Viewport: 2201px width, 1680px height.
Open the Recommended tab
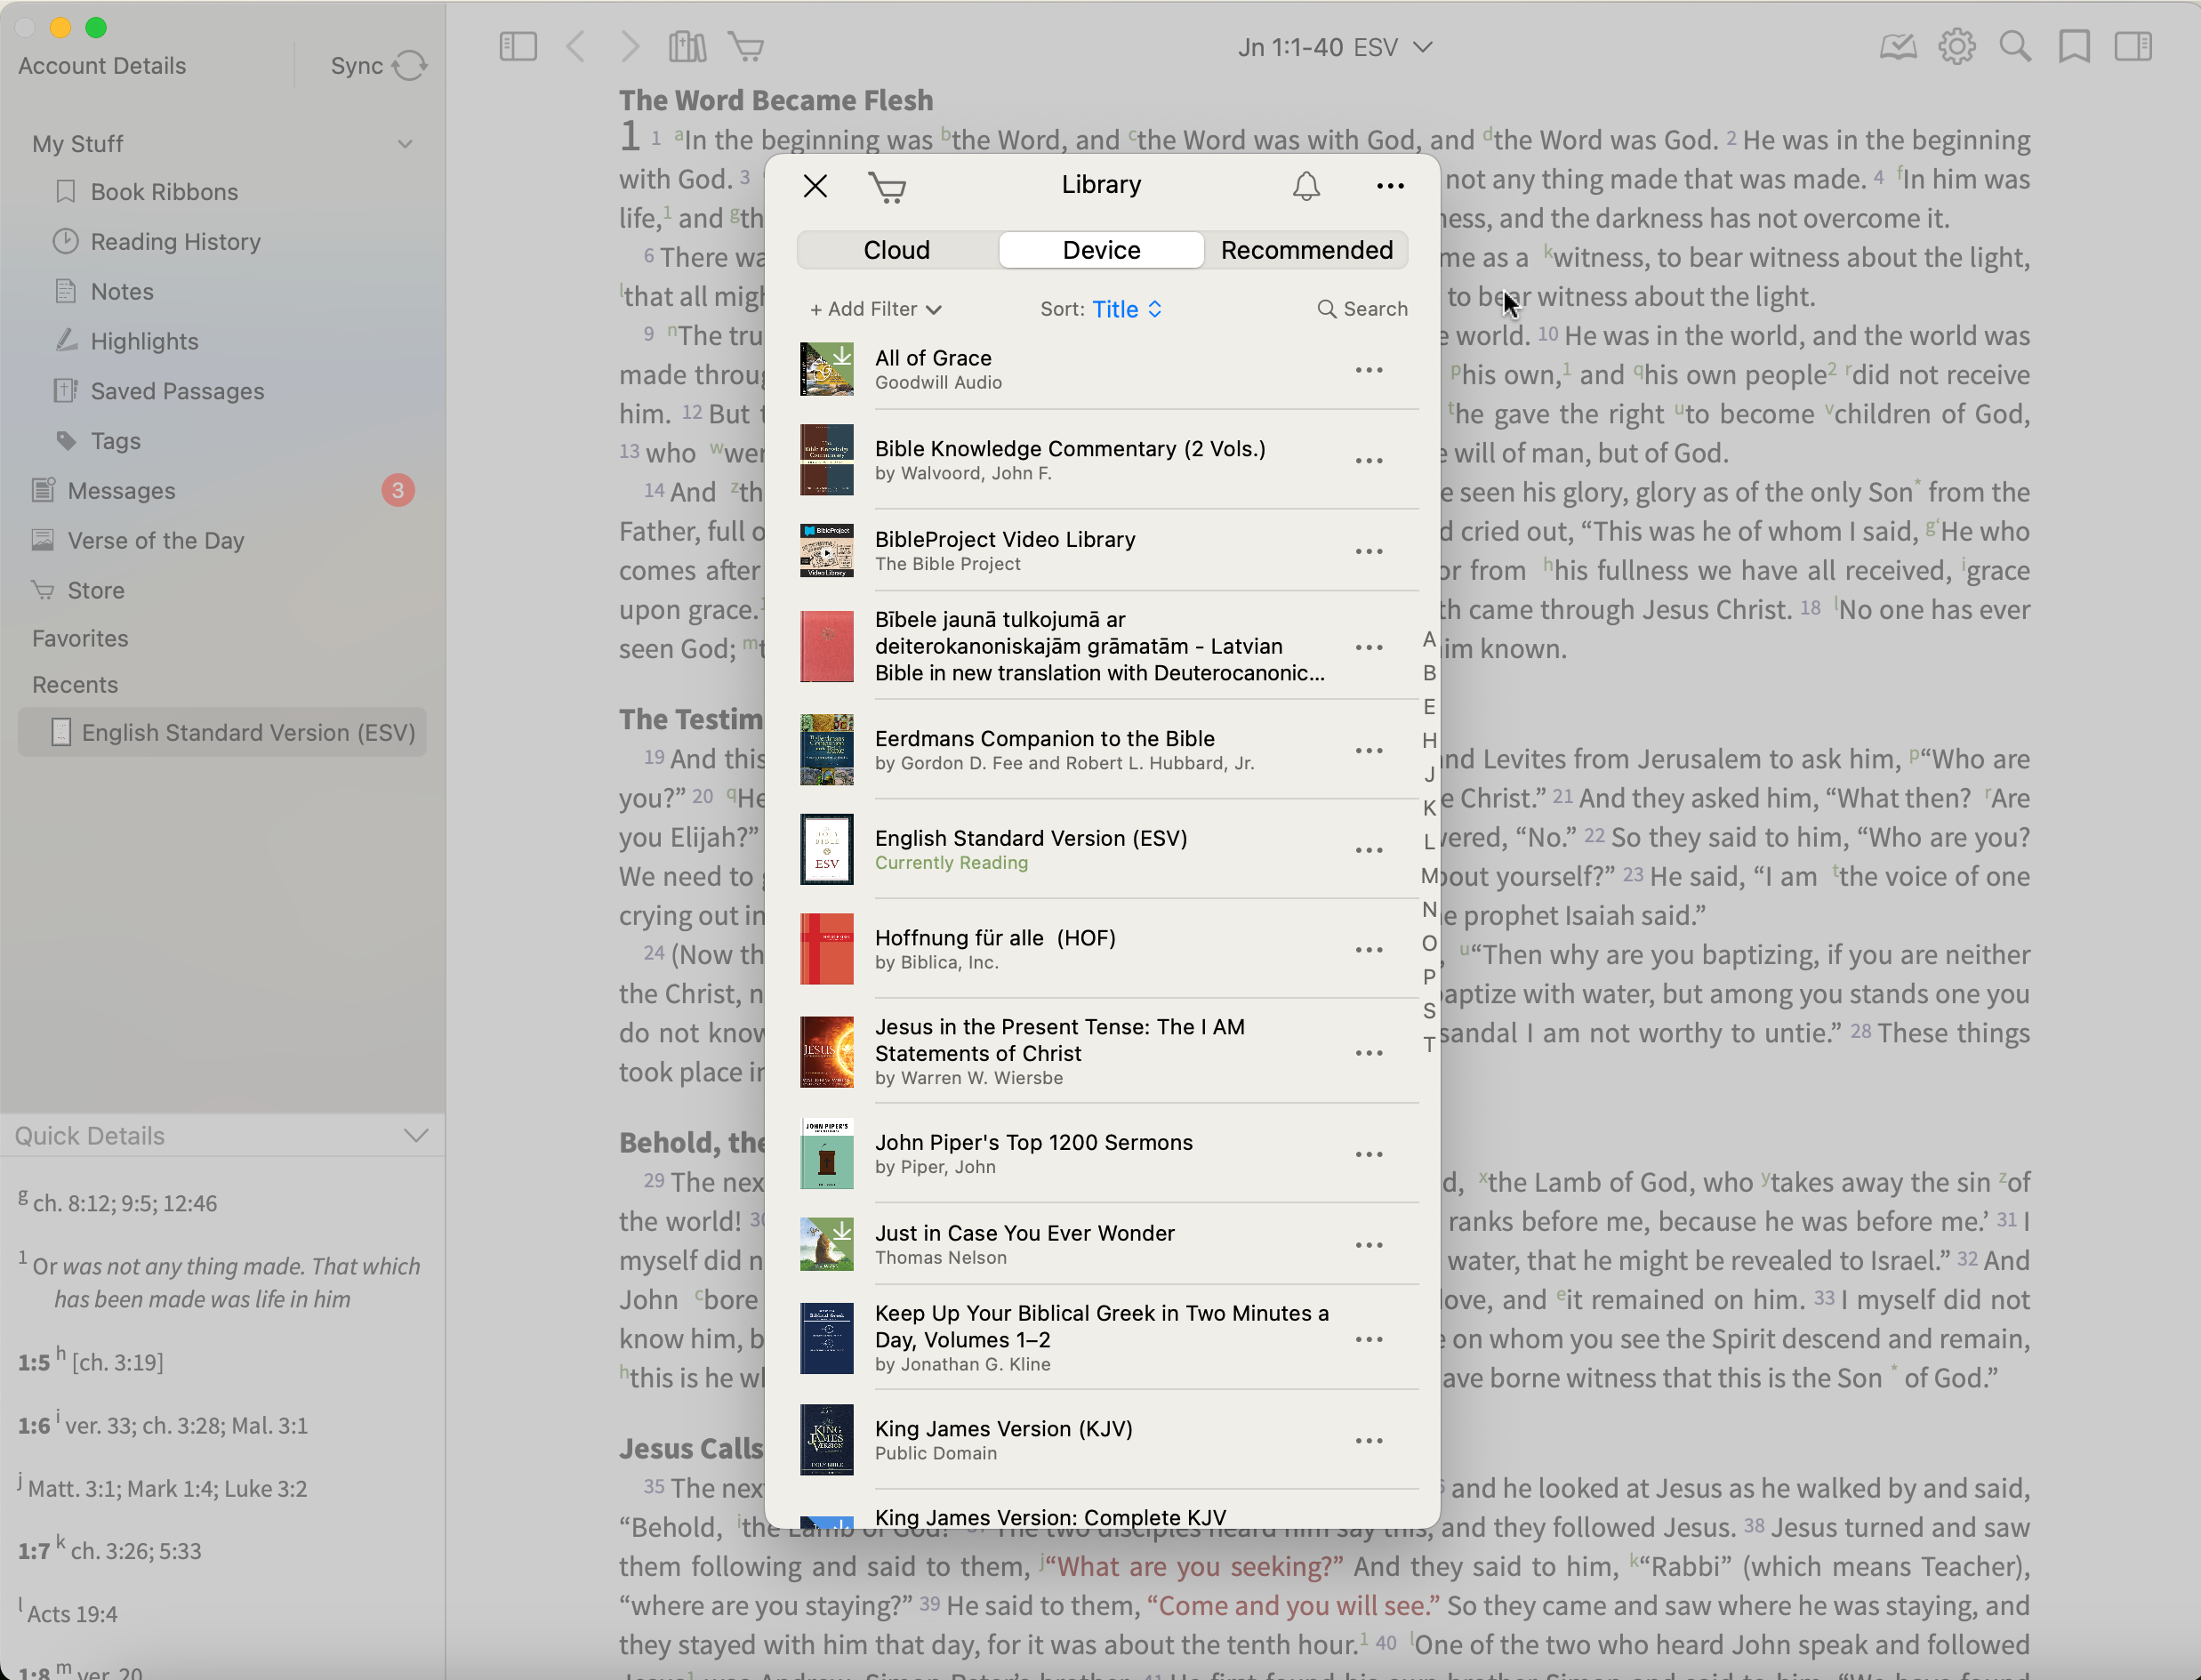click(1306, 250)
